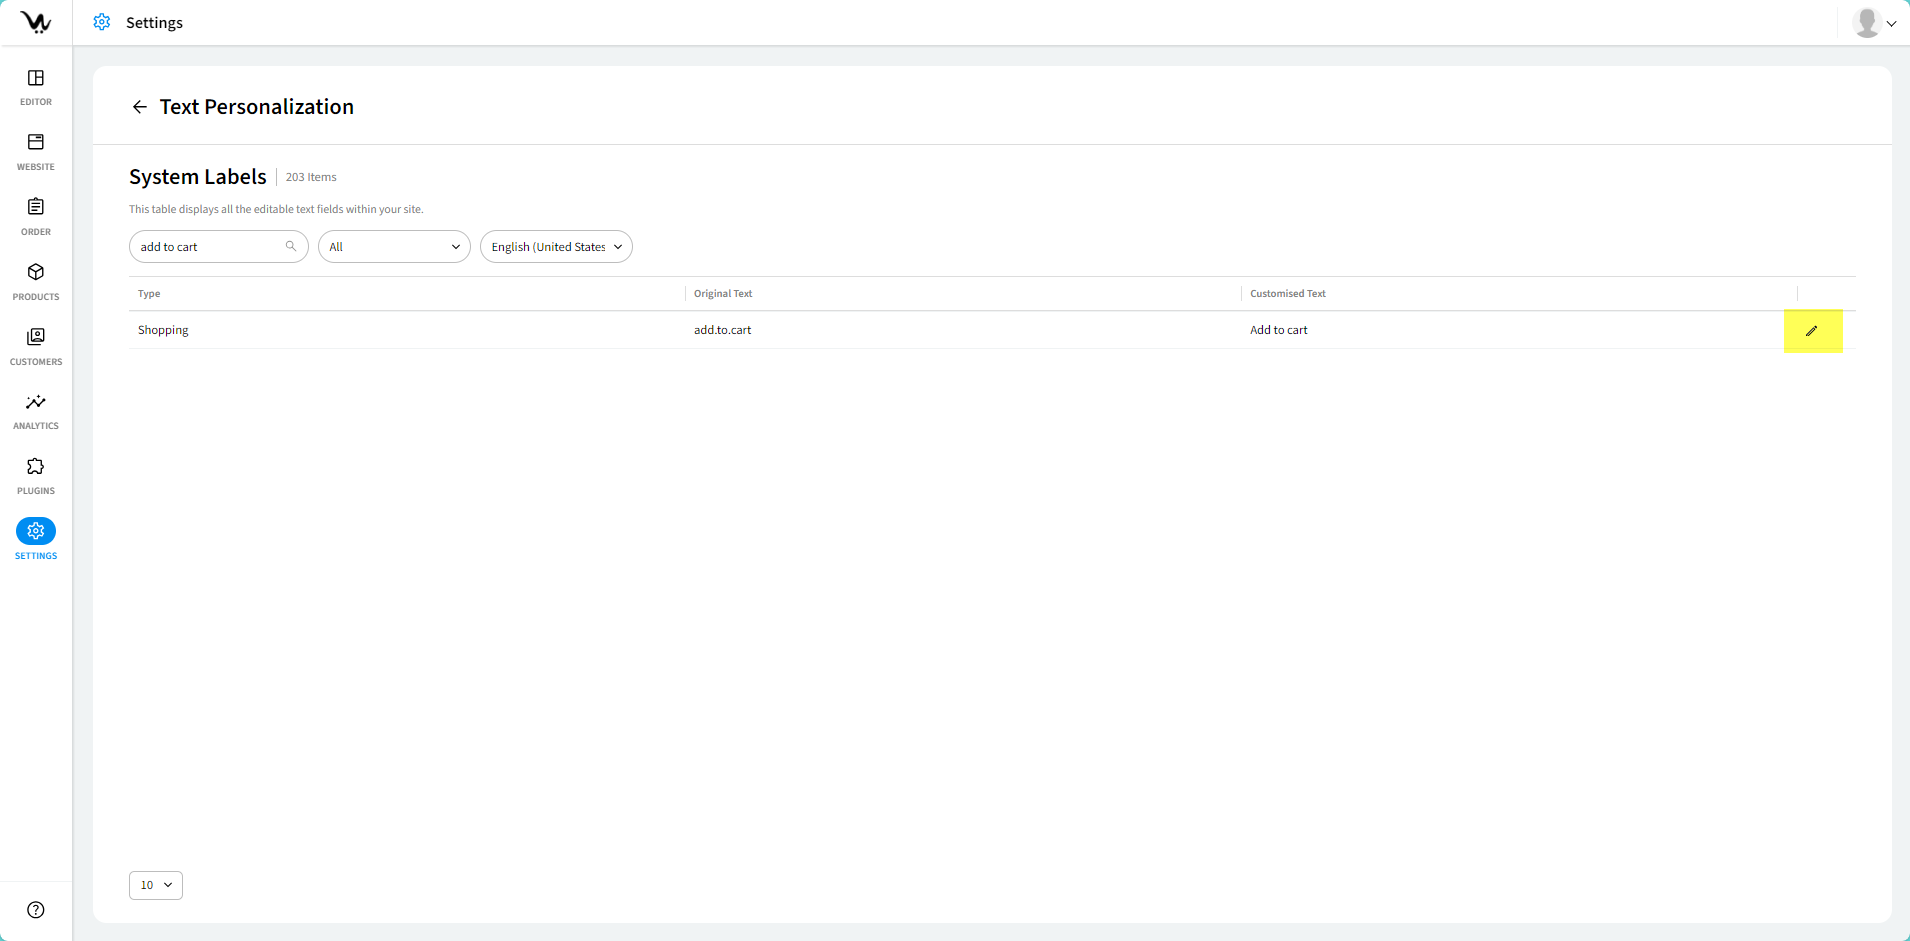Image resolution: width=1910 pixels, height=941 pixels.
Task: Change the rows-per-page dropdown showing 10
Action: [x=156, y=885]
